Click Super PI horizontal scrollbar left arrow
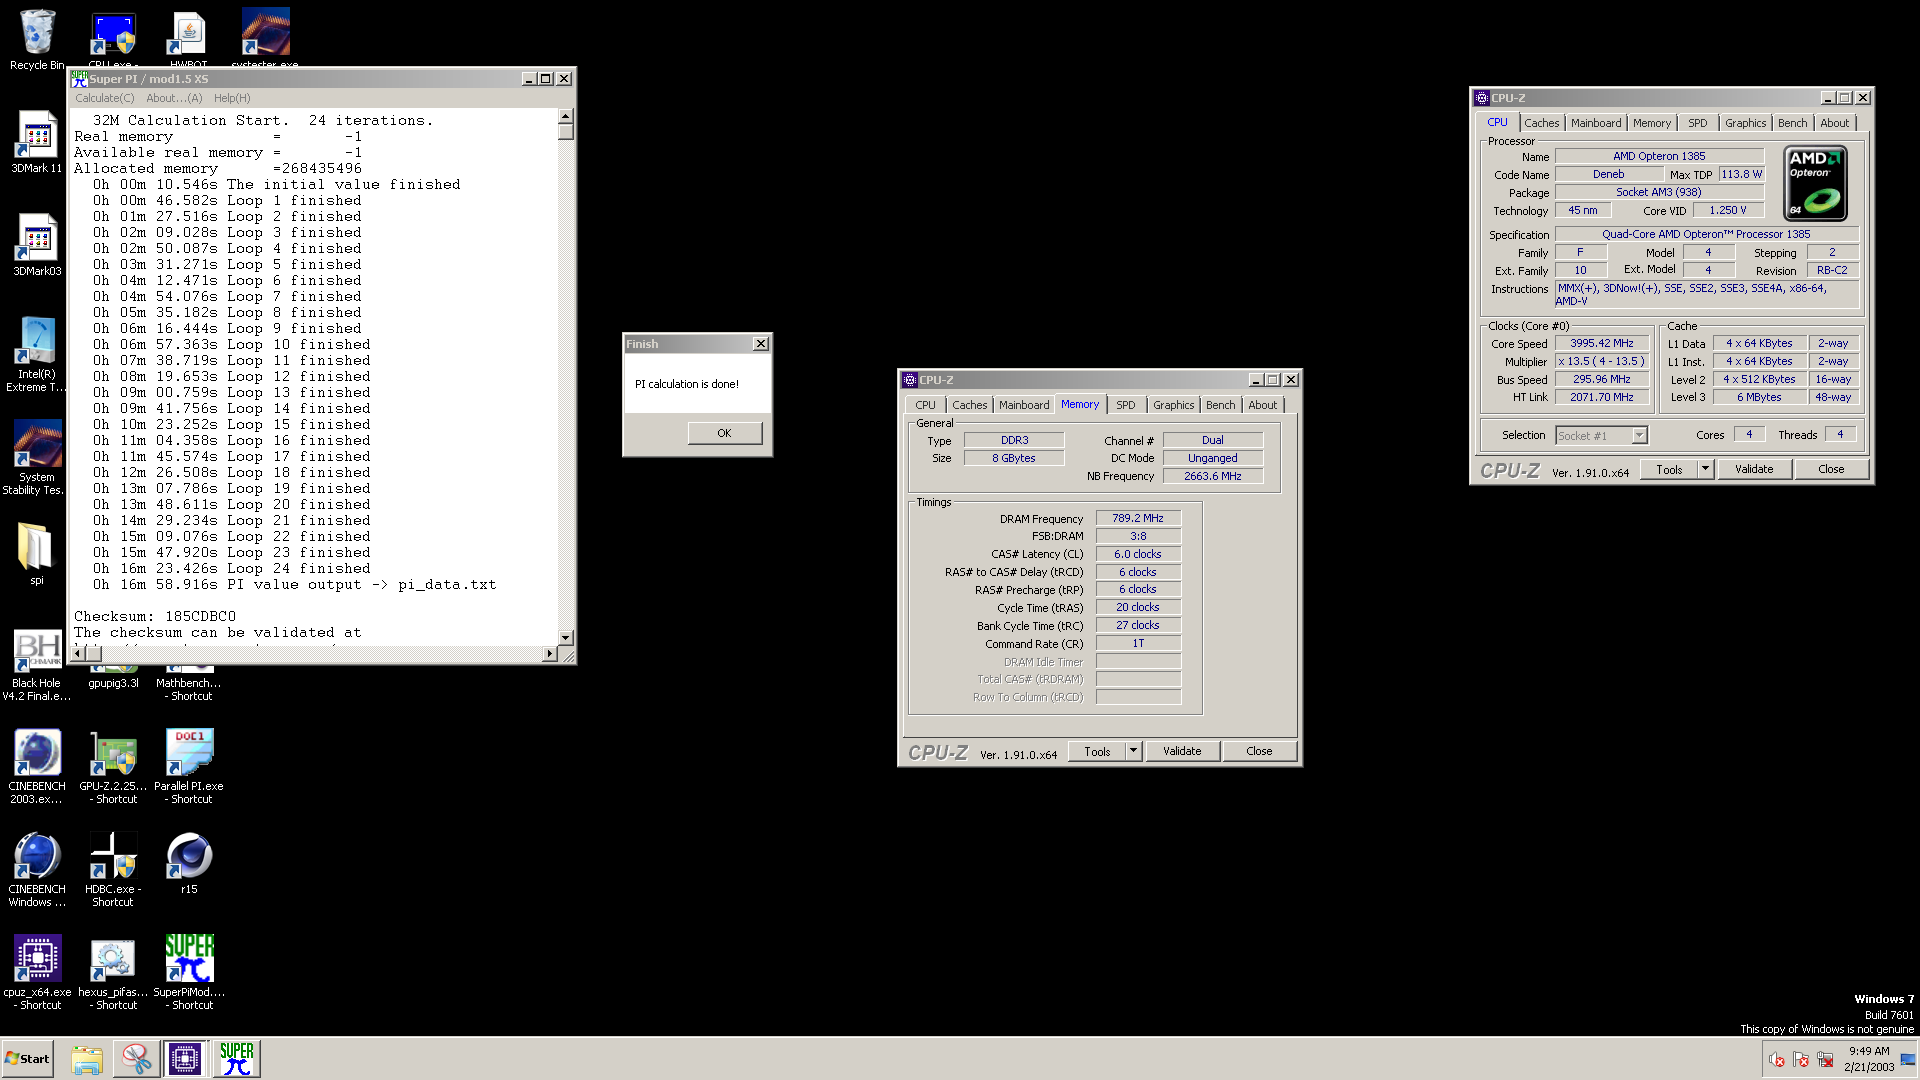This screenshot has width=1920, height=1080. (x=78, y=654)
